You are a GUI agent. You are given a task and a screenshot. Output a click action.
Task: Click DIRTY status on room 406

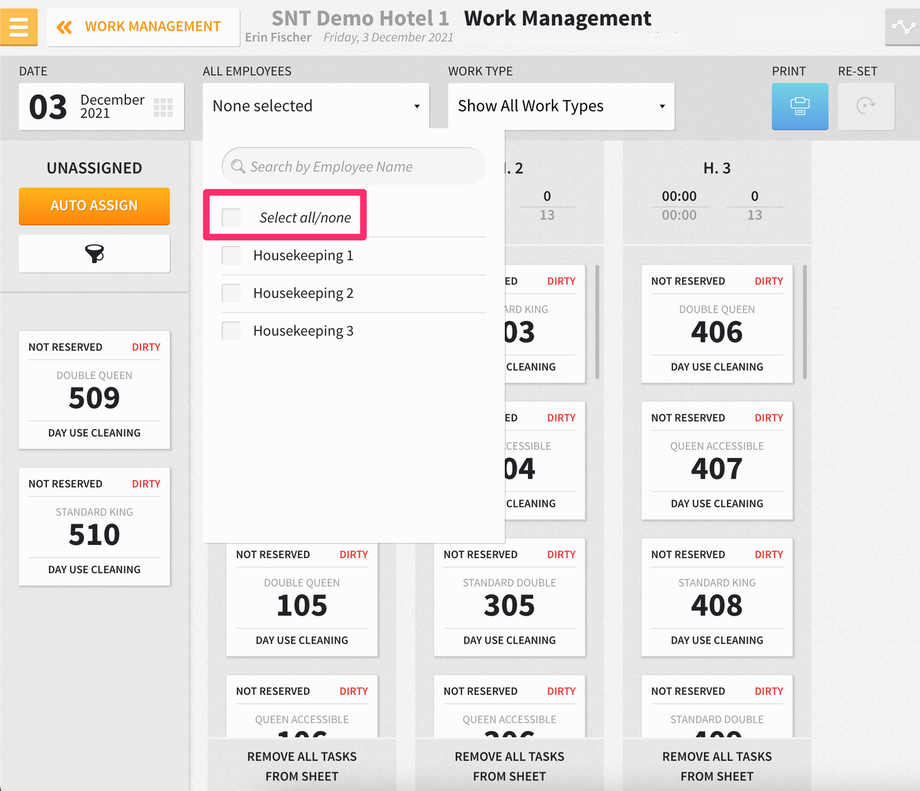(769, 281)
